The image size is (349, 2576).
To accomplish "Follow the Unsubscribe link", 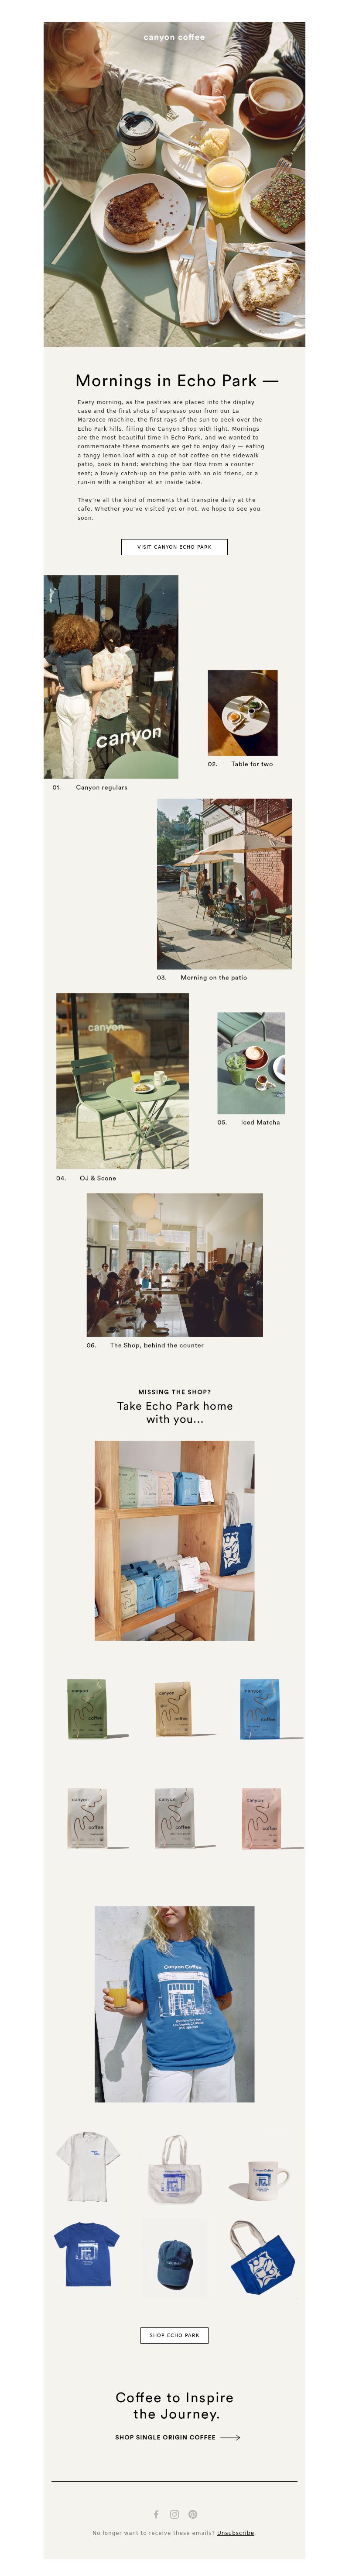I will [235, 2533].
